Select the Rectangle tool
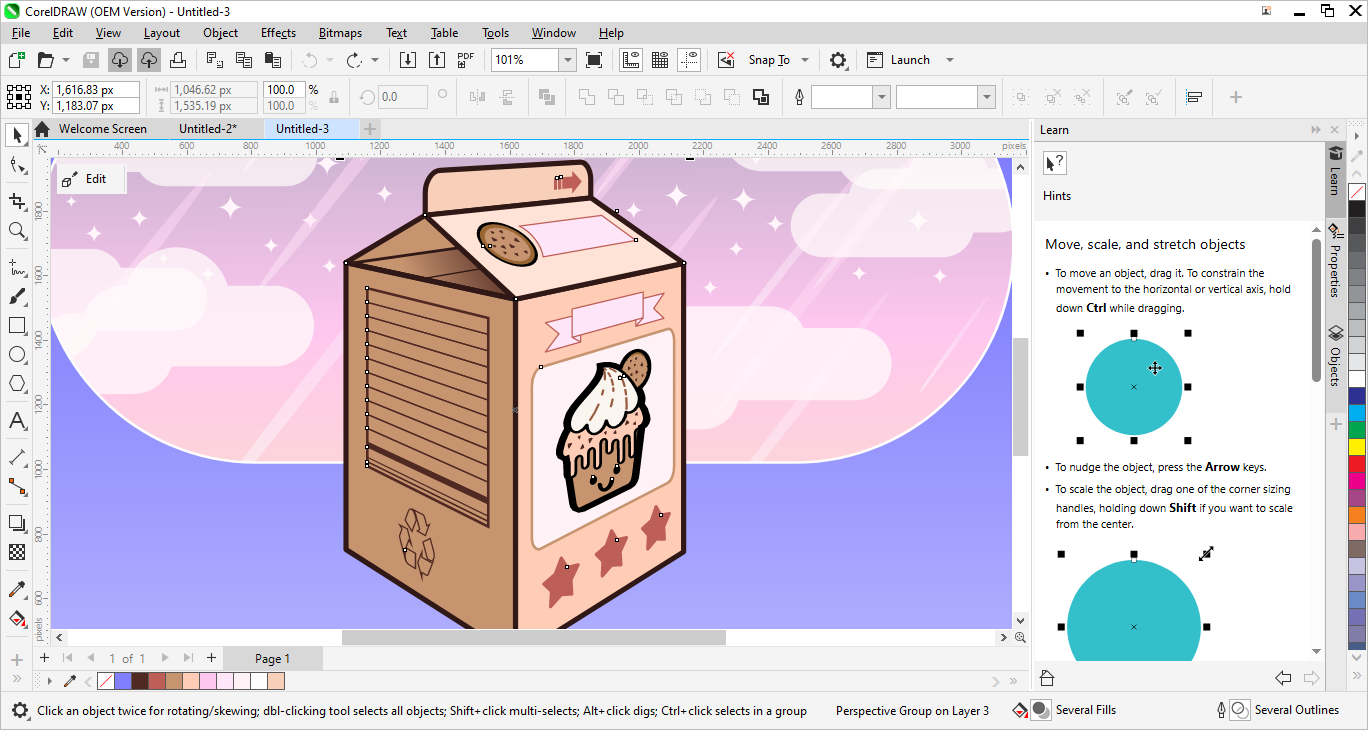 (17, 325)
